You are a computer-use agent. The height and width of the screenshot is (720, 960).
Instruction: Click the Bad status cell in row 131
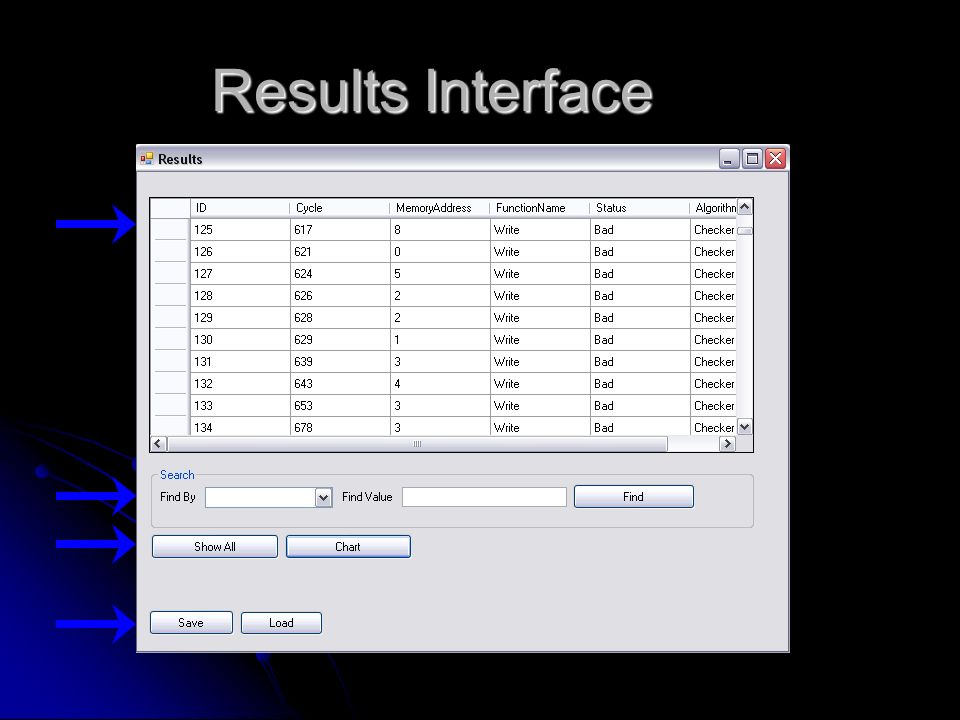click(x=640, y=362)
